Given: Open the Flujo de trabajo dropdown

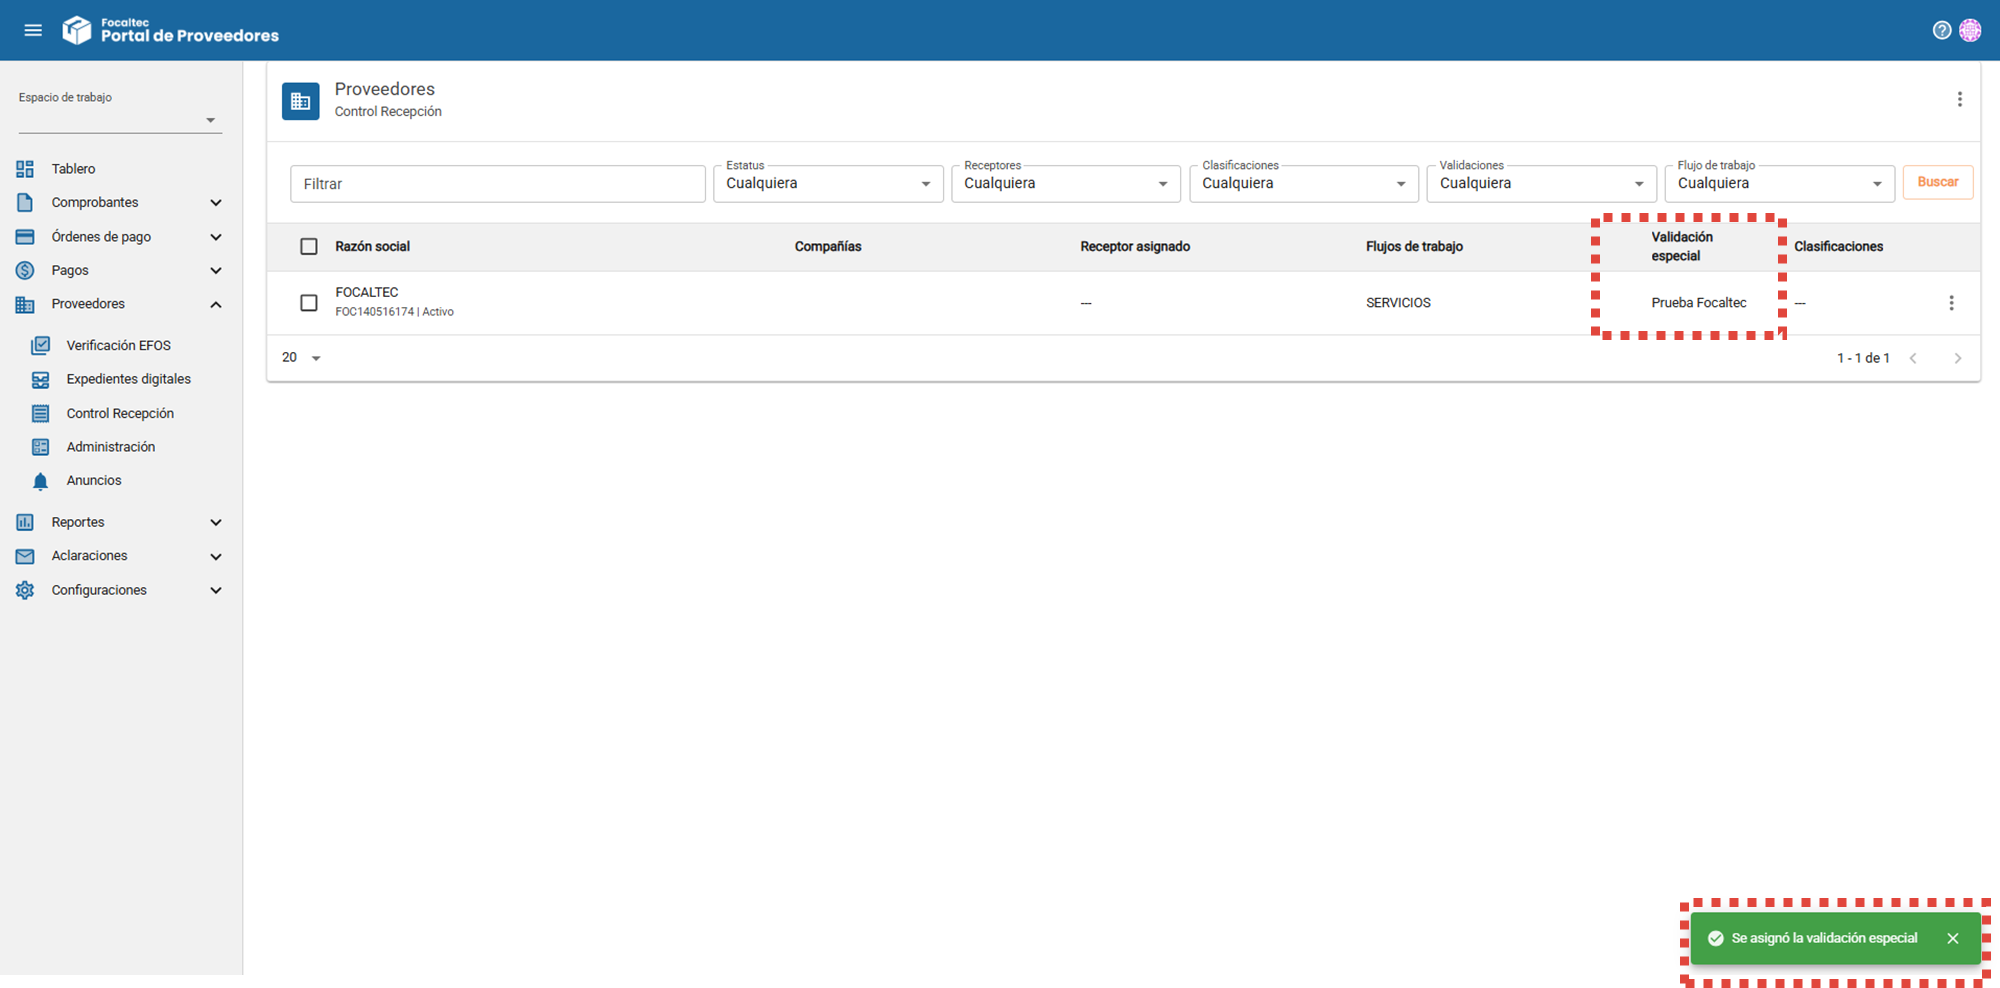Looking at the screenshot, I should coord(1780,184).
